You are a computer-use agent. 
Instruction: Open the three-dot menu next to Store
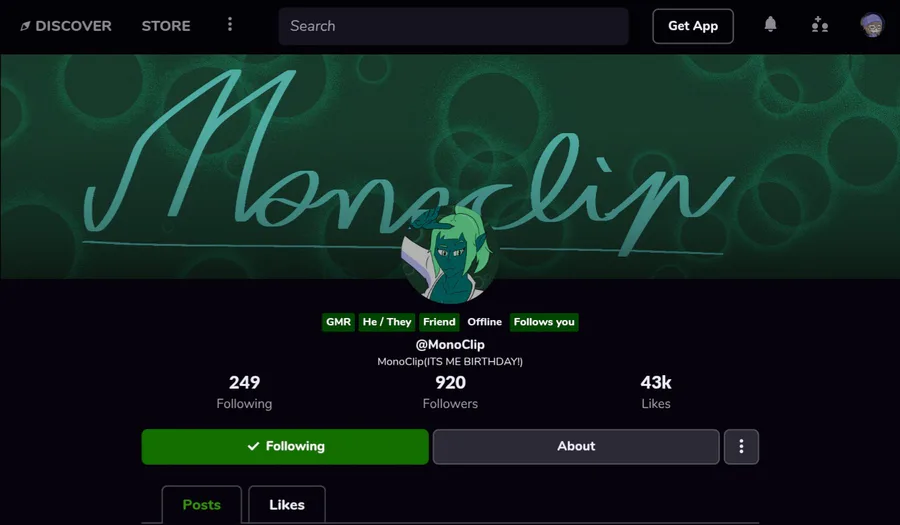pyautogui.click(x=230, y=24)
